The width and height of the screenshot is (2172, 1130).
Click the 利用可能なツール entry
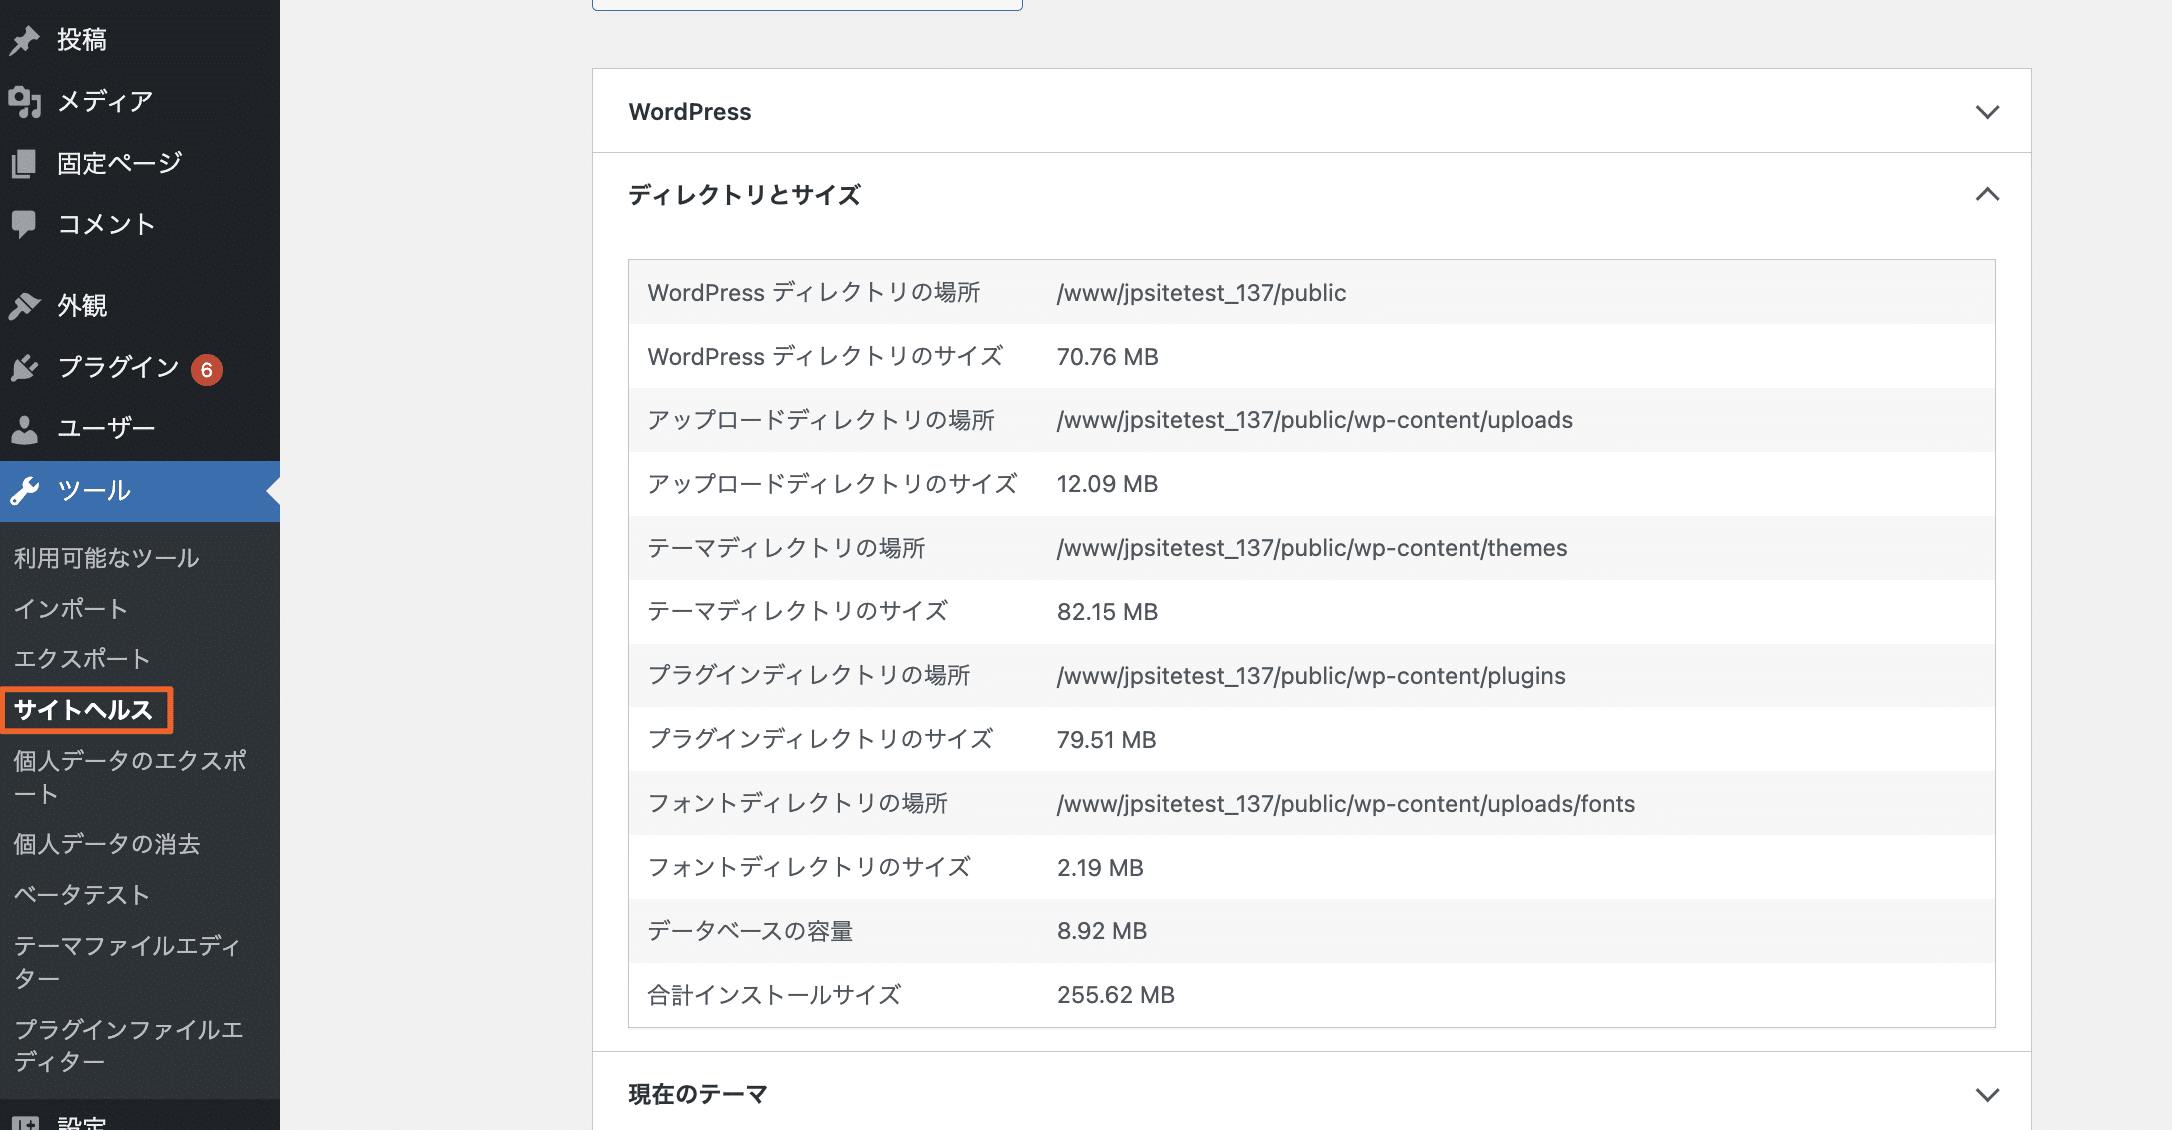[x=104, y=558]
